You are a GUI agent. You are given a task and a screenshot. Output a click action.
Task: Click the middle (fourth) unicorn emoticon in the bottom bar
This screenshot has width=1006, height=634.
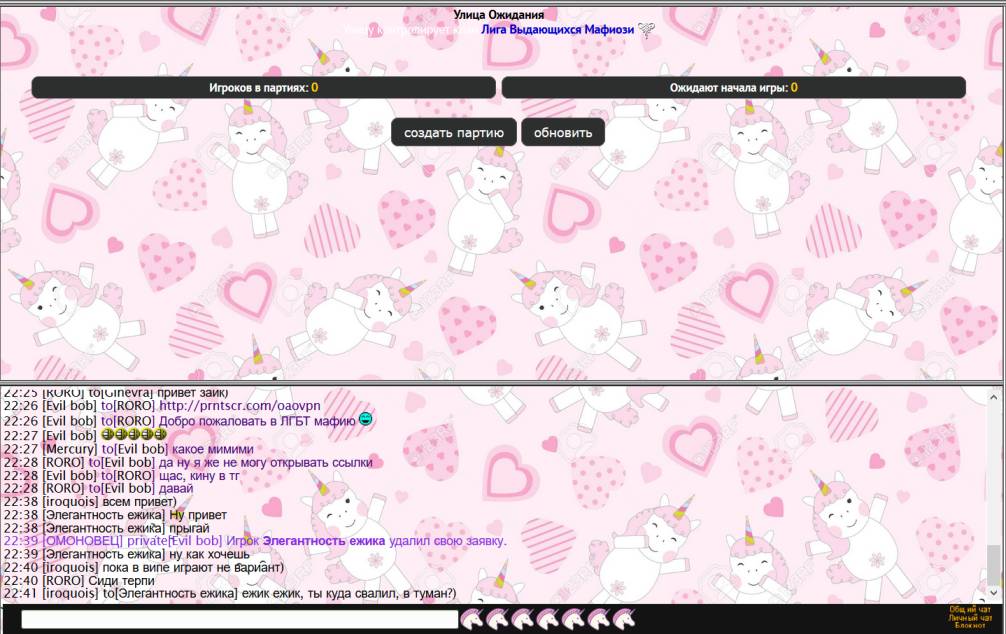click(x=548, y=619)
